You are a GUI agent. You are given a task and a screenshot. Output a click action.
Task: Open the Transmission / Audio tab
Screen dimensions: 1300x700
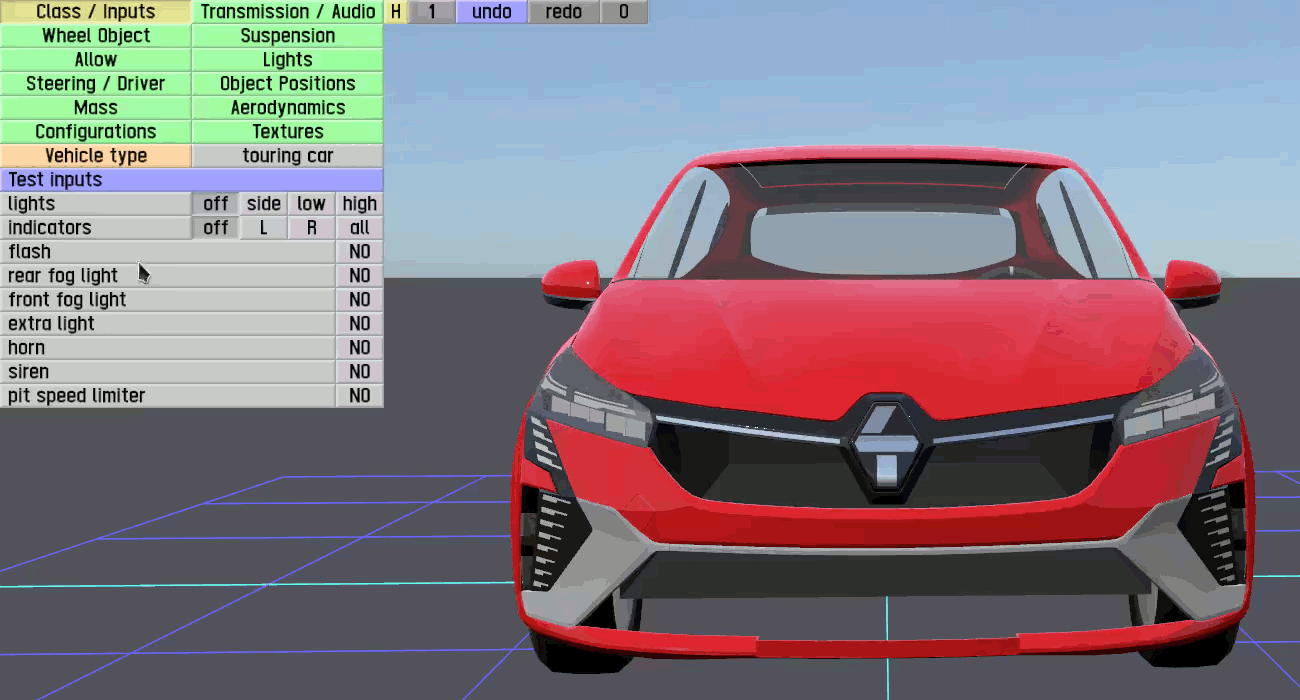[288, 12]
